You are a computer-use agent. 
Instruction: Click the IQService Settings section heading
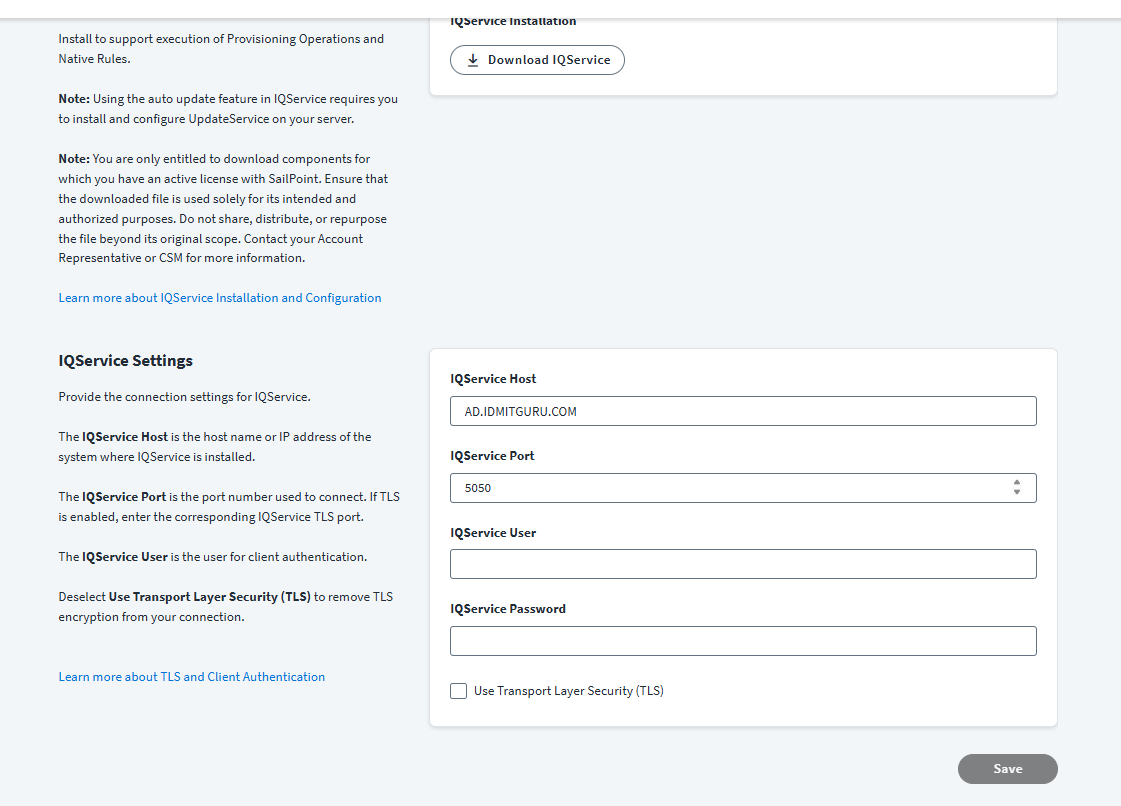pyautogui.click(x=126, y=361)
